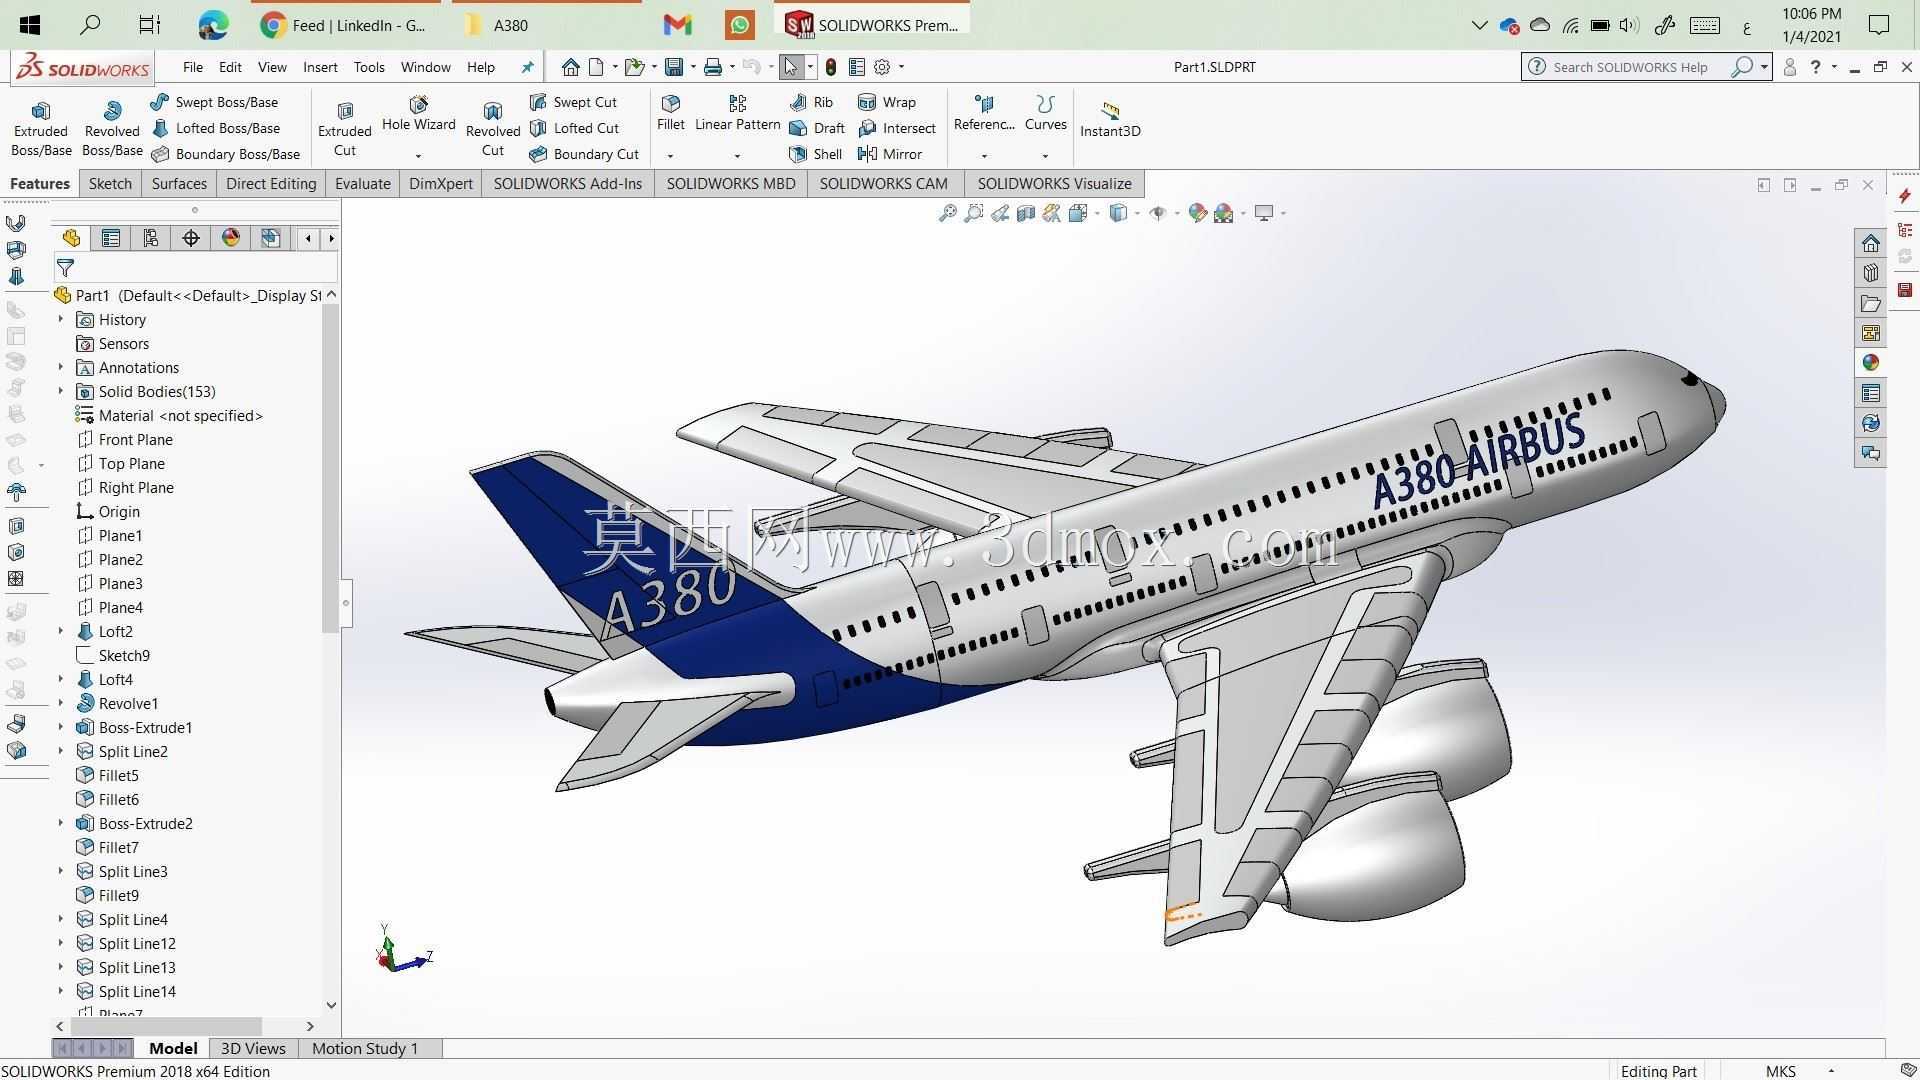Image resolution: width=1920 pixels, height=1080 pixels.
Task: Open the Gmail taskbar icon
Action: pos(678,25)
